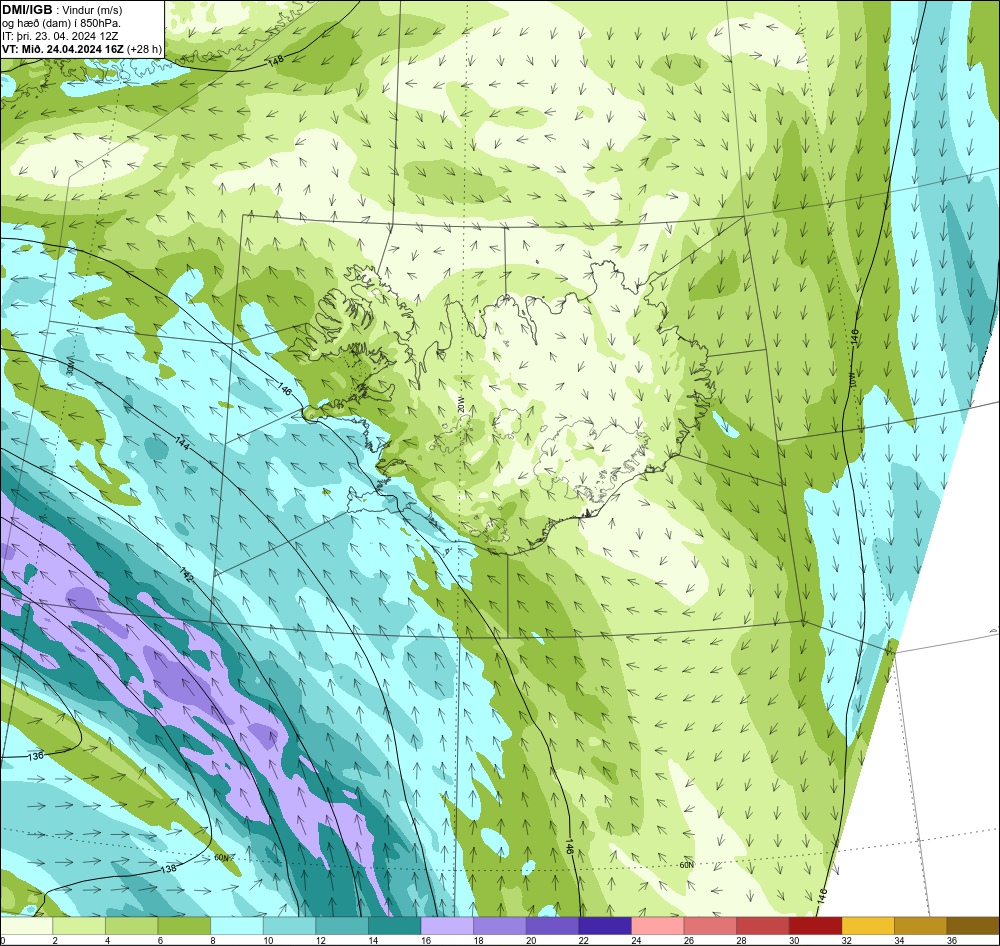Click the 'DMI/IGB : Vindur (m/s)' title line
Screen dimensions: 1000x946
[x=62, y=10]
